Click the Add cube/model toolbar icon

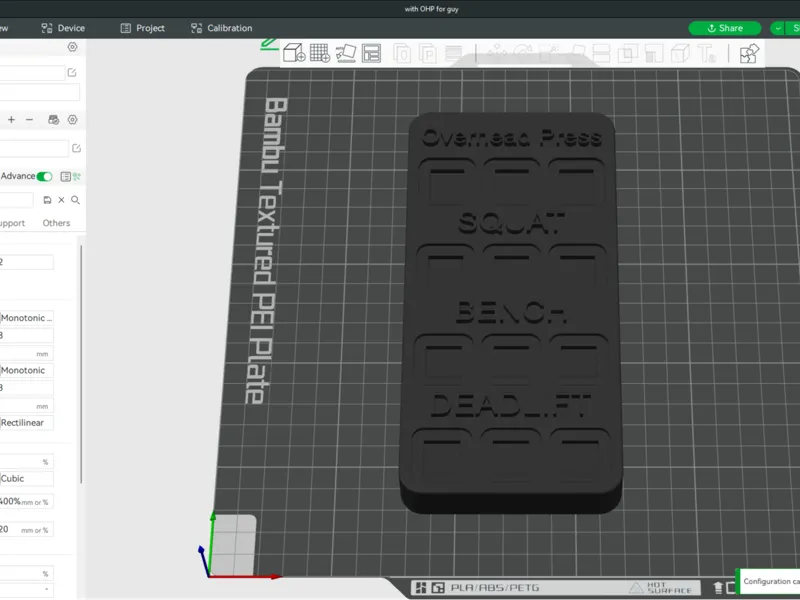coord(294,53)
